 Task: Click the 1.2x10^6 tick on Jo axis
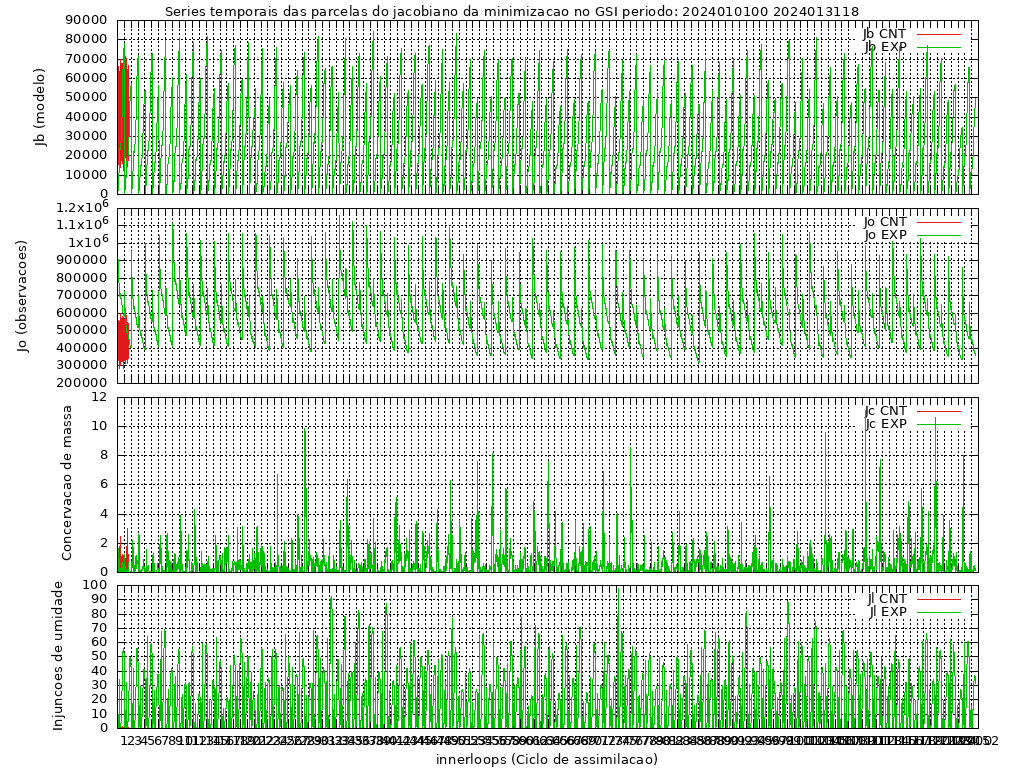click(82, 208)
